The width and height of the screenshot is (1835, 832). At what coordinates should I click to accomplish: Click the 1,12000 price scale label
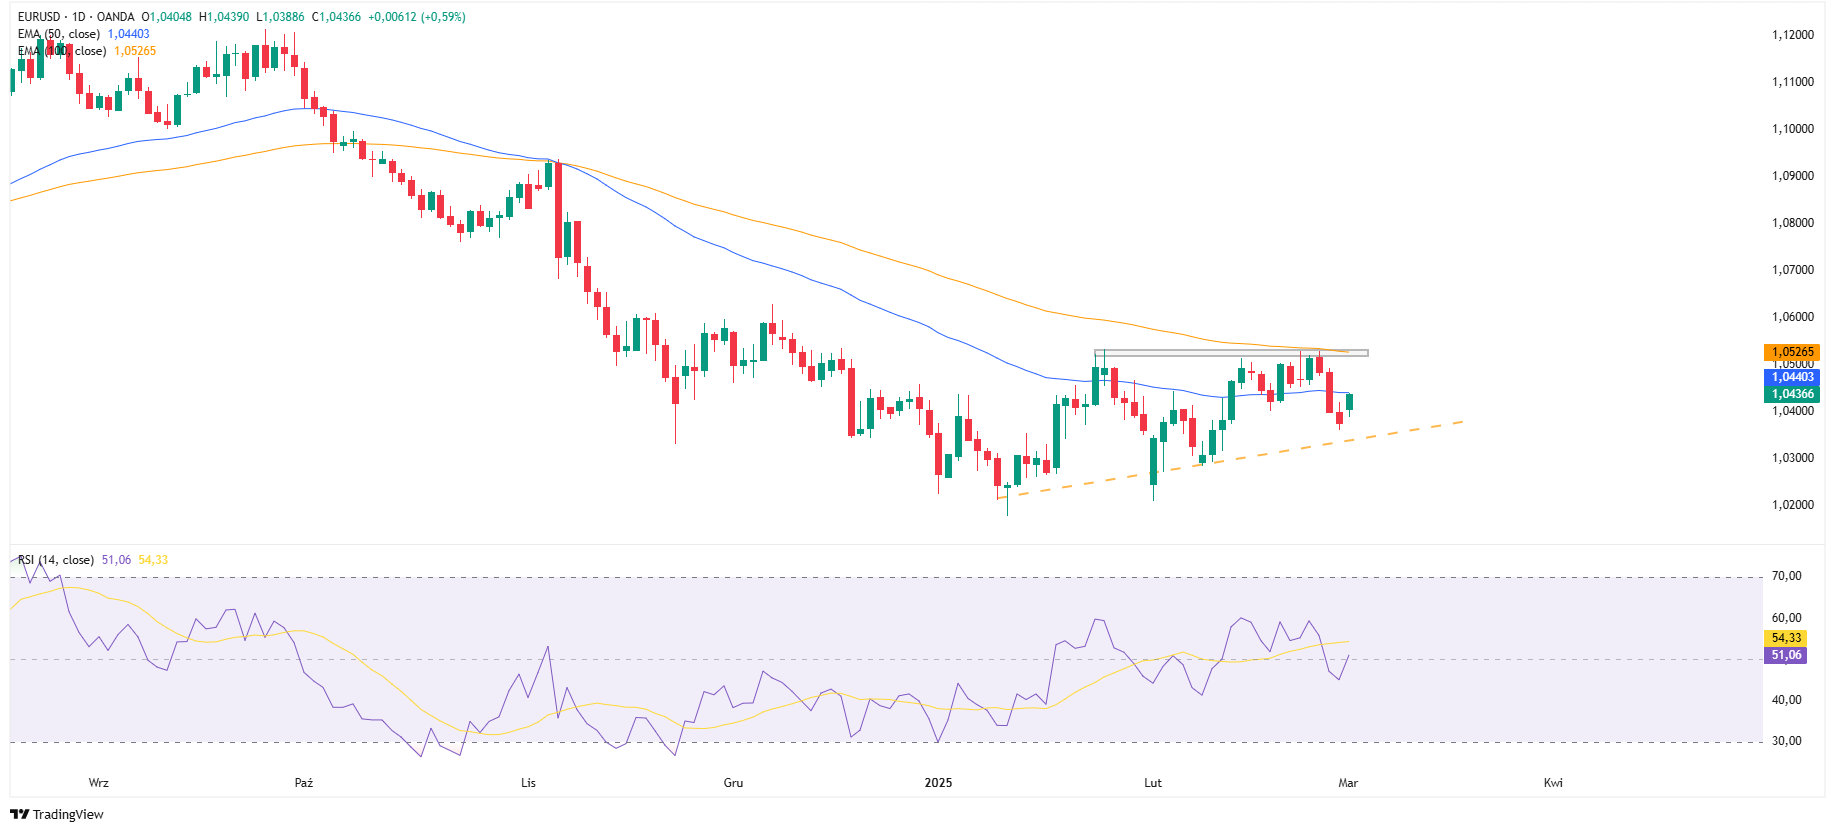[1792, 35]
